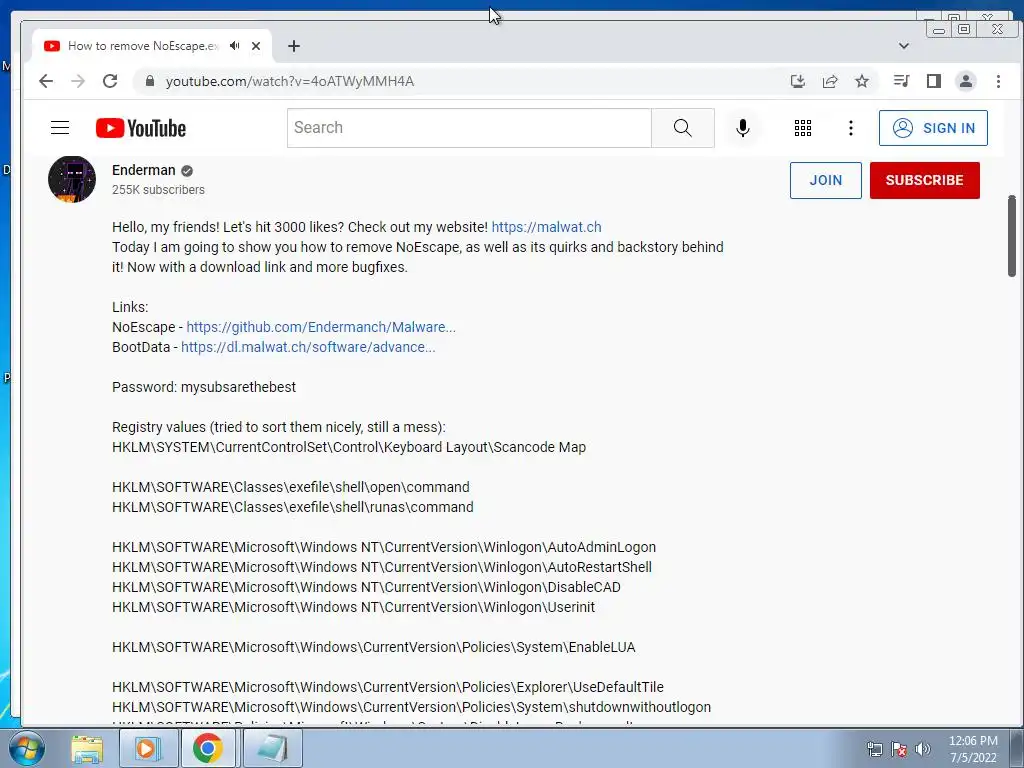Click the network tray icon
Screen dimensions: 1024x768
click(x=874, y=749)
